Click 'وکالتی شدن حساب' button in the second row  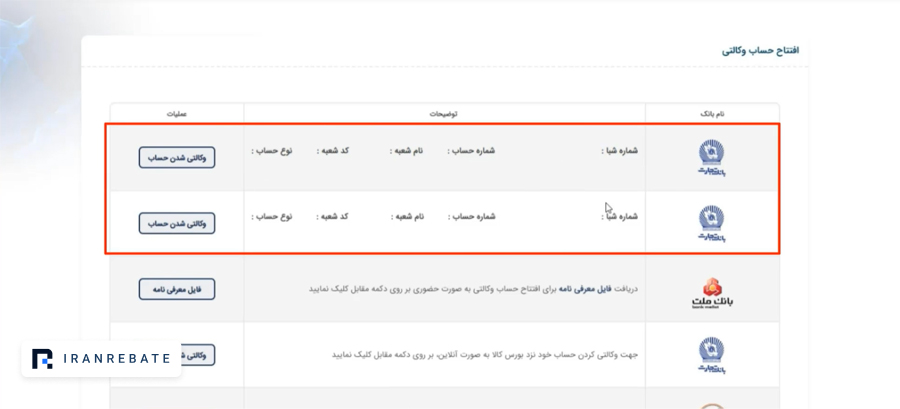coord(177,223)
